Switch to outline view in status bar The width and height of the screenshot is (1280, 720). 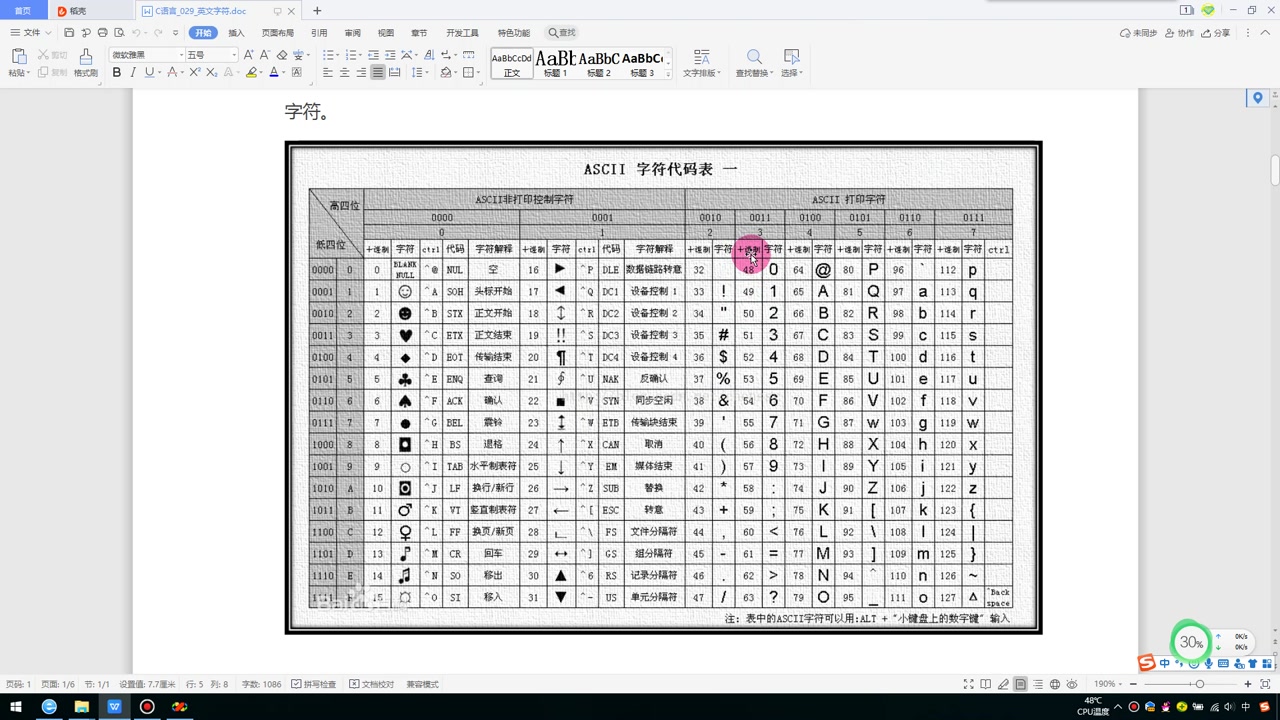1038,684
